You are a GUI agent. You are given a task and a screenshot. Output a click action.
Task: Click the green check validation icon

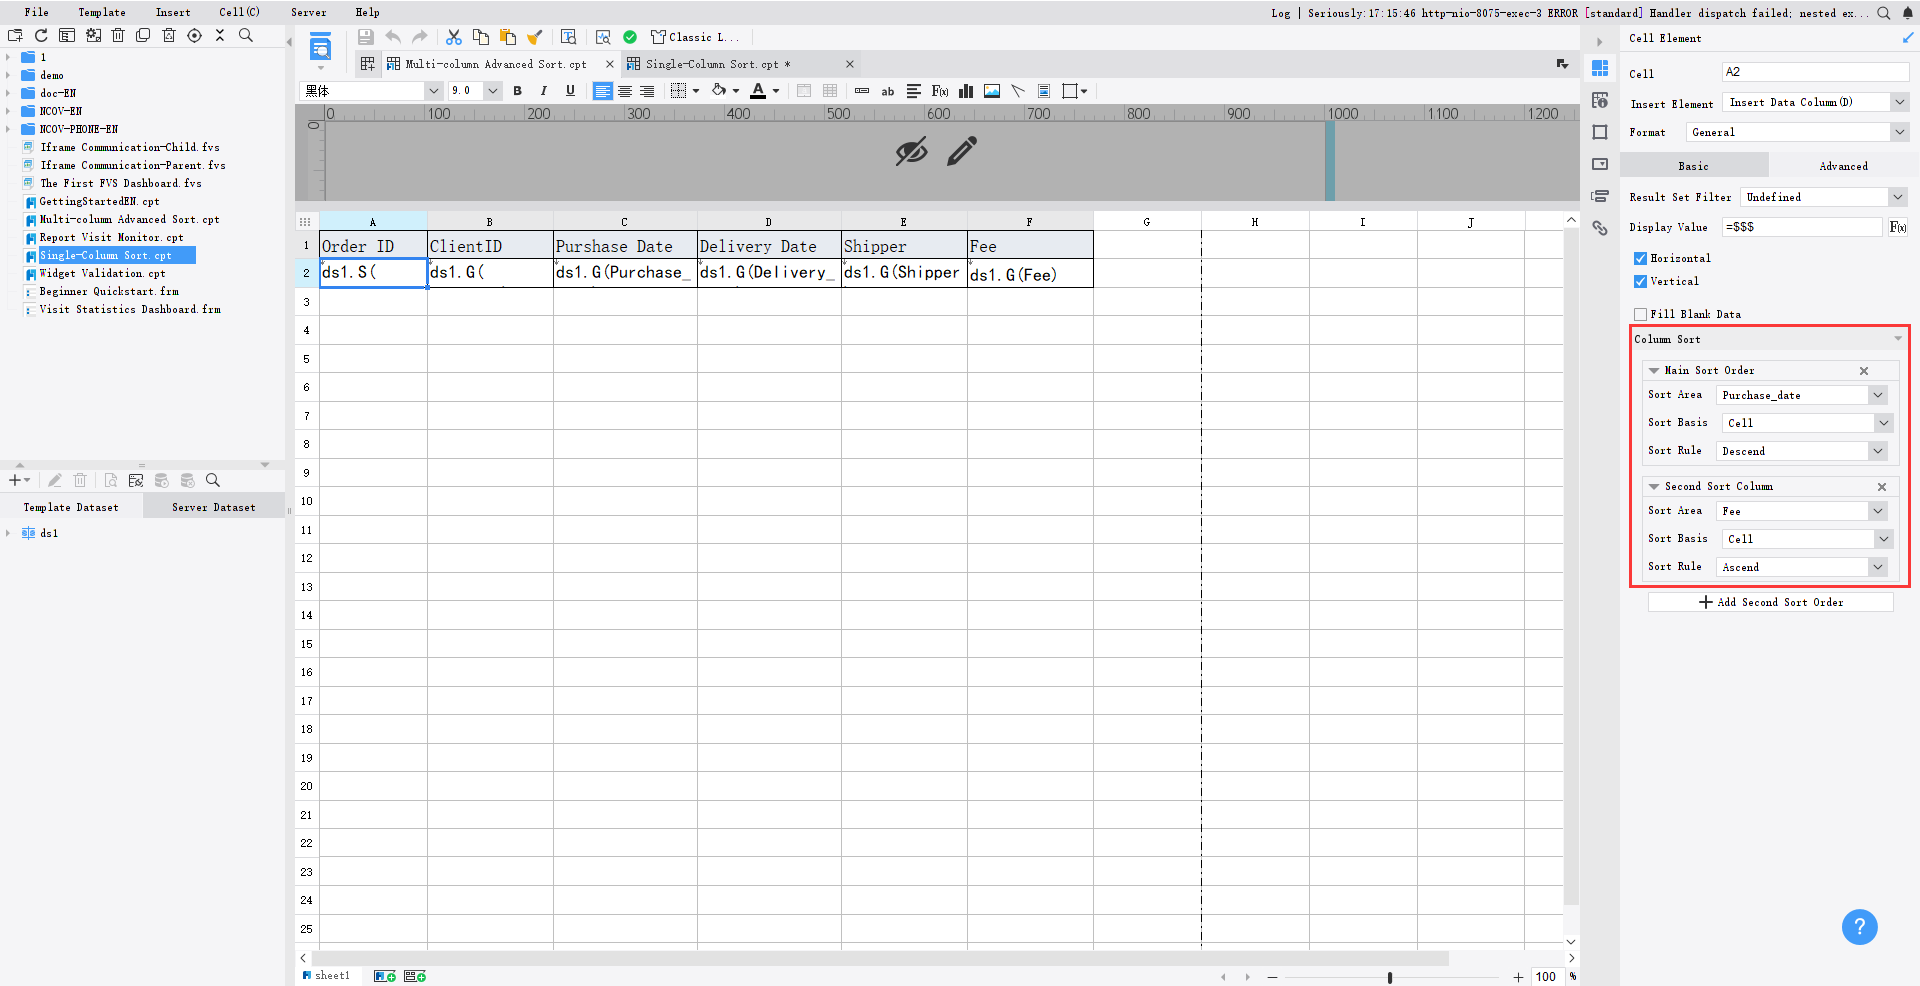point(630,37)
